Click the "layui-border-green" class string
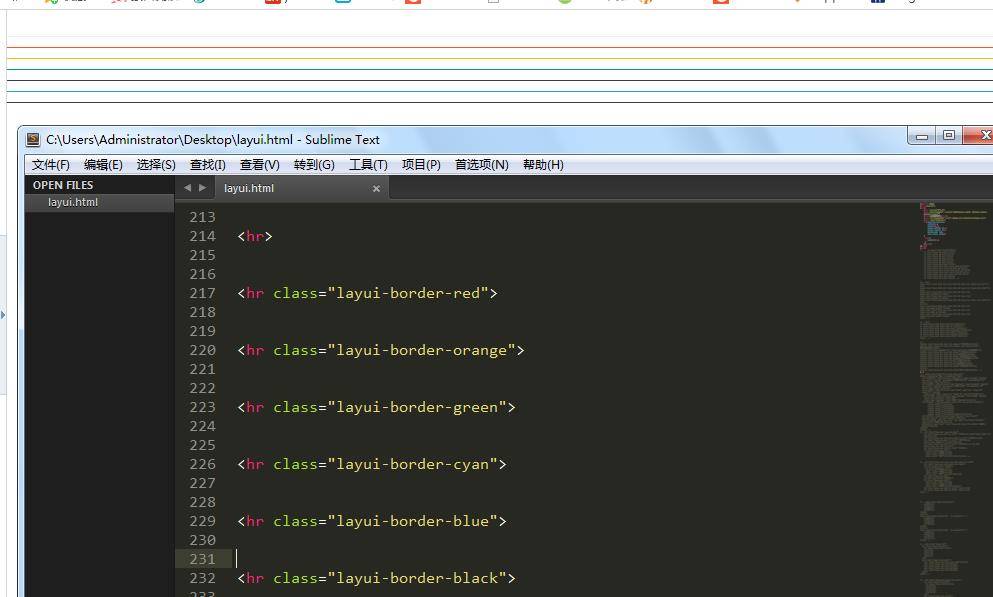 pos(417,407)
